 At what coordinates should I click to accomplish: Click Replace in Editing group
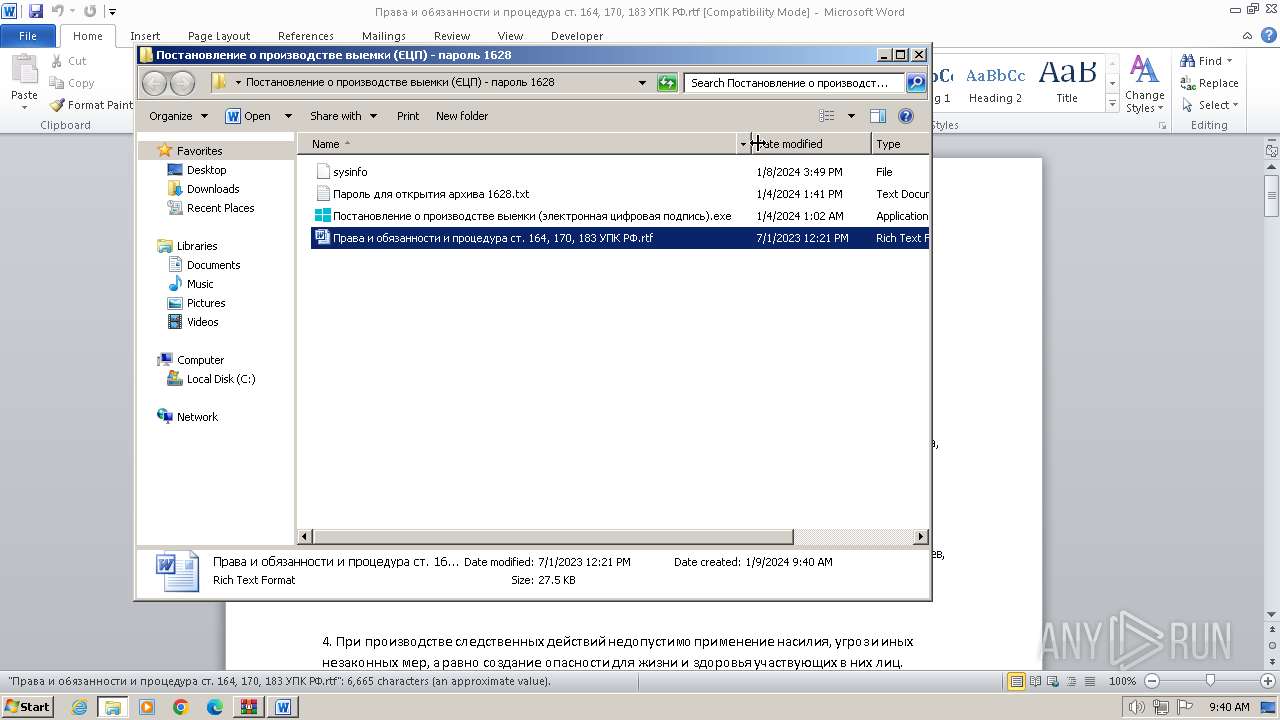[x=1209, y=83]
